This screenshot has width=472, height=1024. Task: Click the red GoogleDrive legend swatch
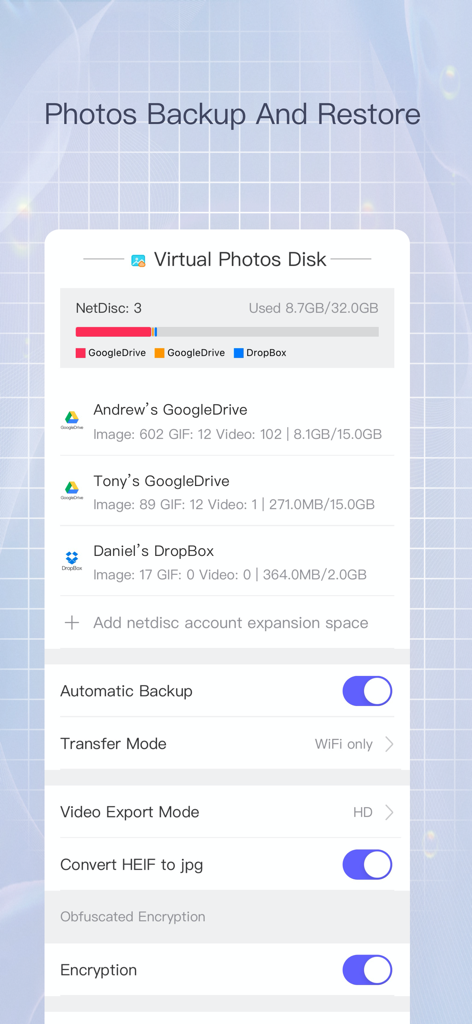(x=81, y=353)
